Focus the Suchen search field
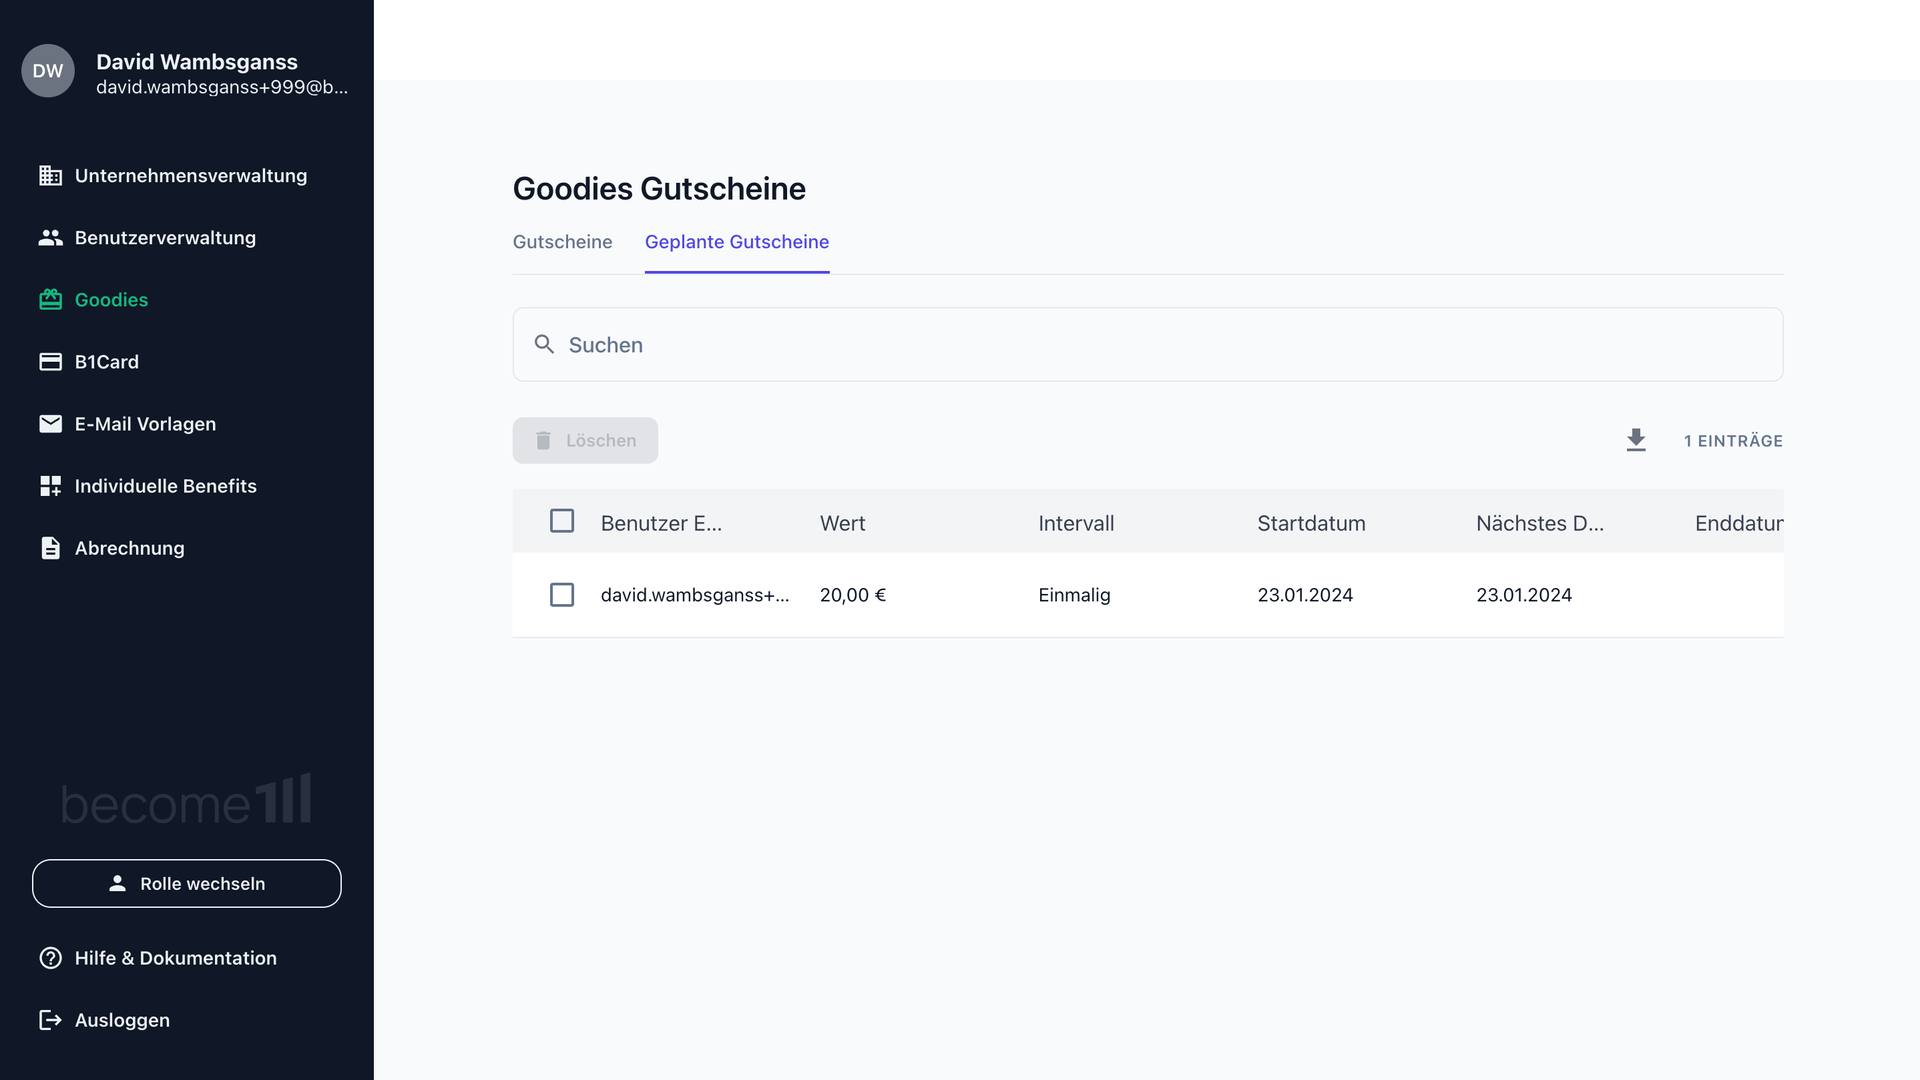The image size is (1920, 1080). (x=1148, y=345)
